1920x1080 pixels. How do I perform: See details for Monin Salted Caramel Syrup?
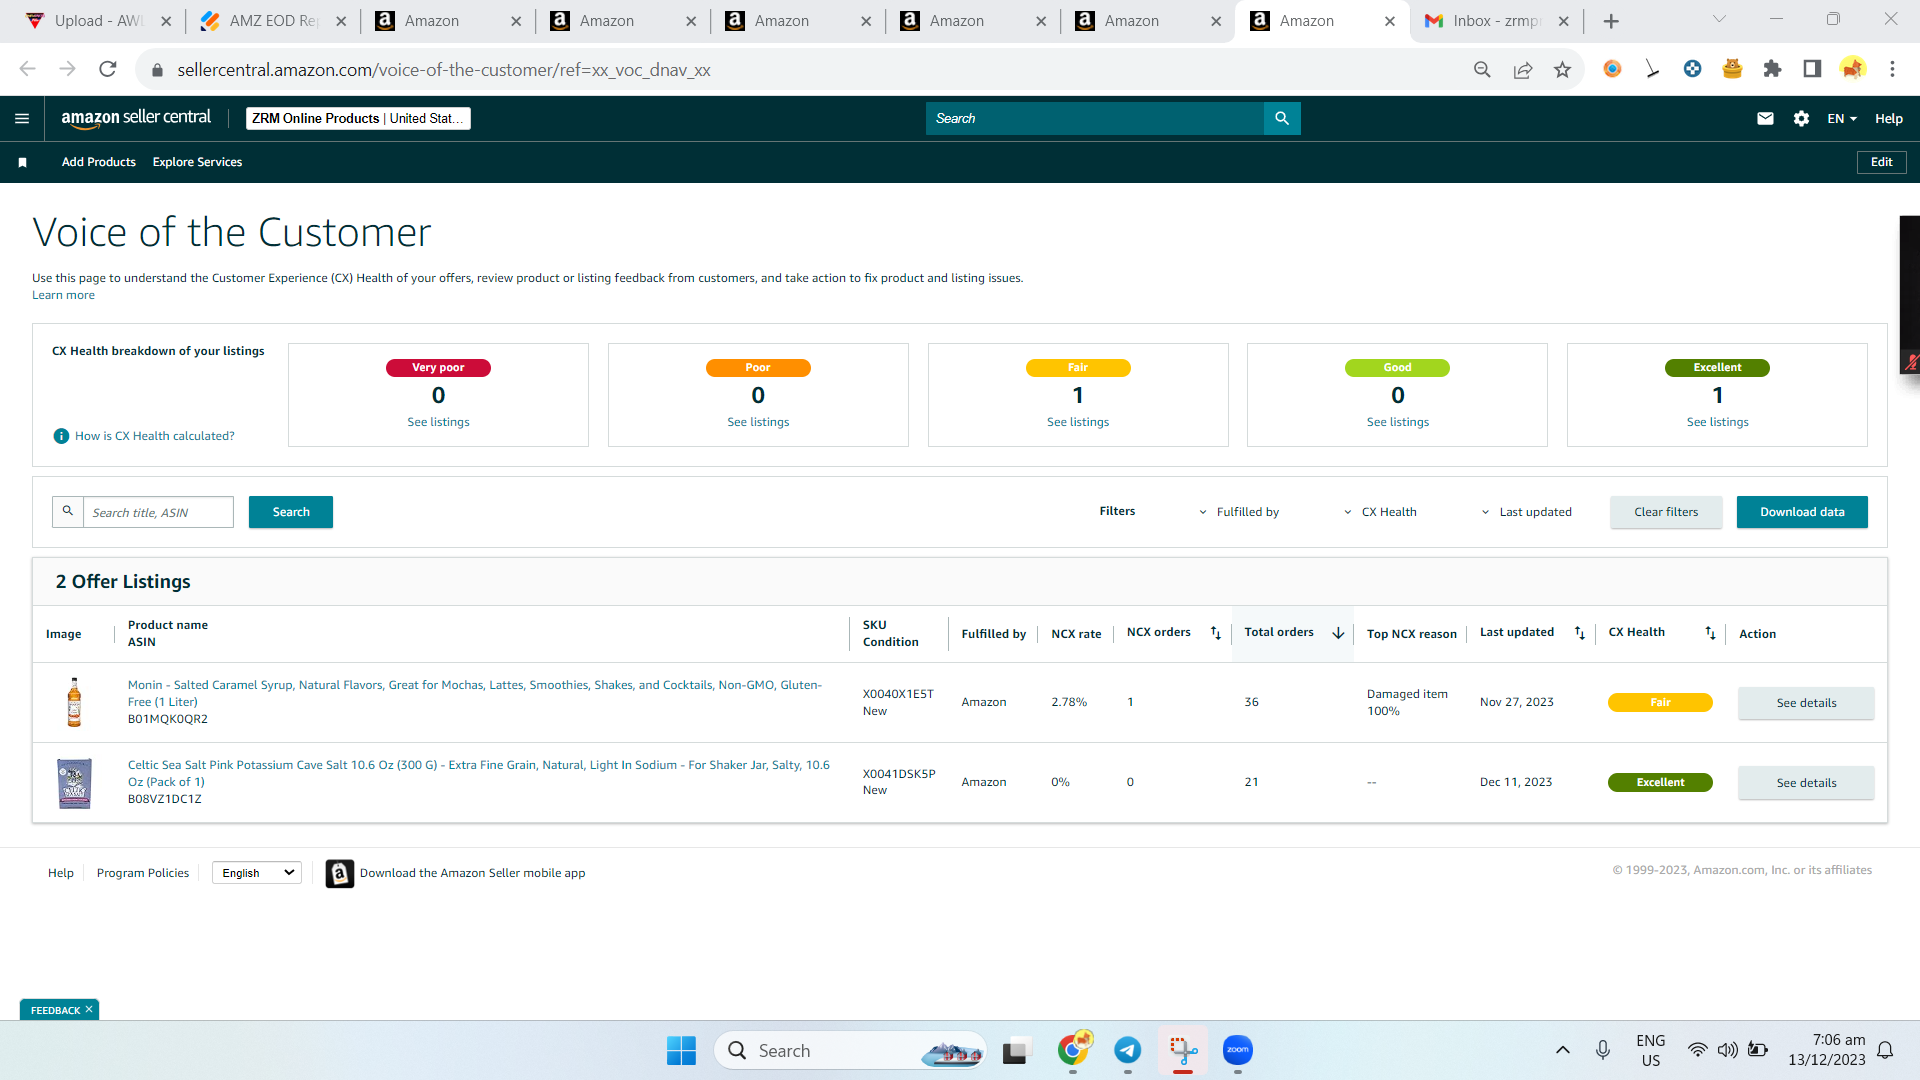click(x=1806, y=703)
